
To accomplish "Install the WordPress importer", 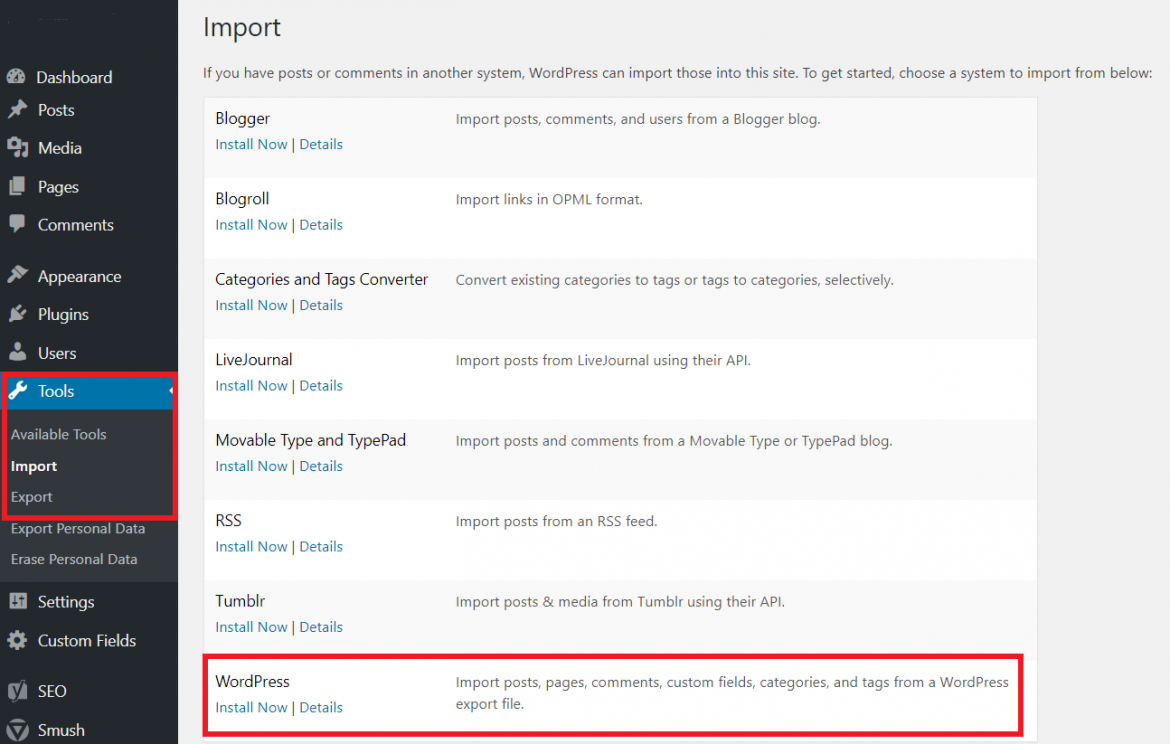I will (x=251, y=707).
